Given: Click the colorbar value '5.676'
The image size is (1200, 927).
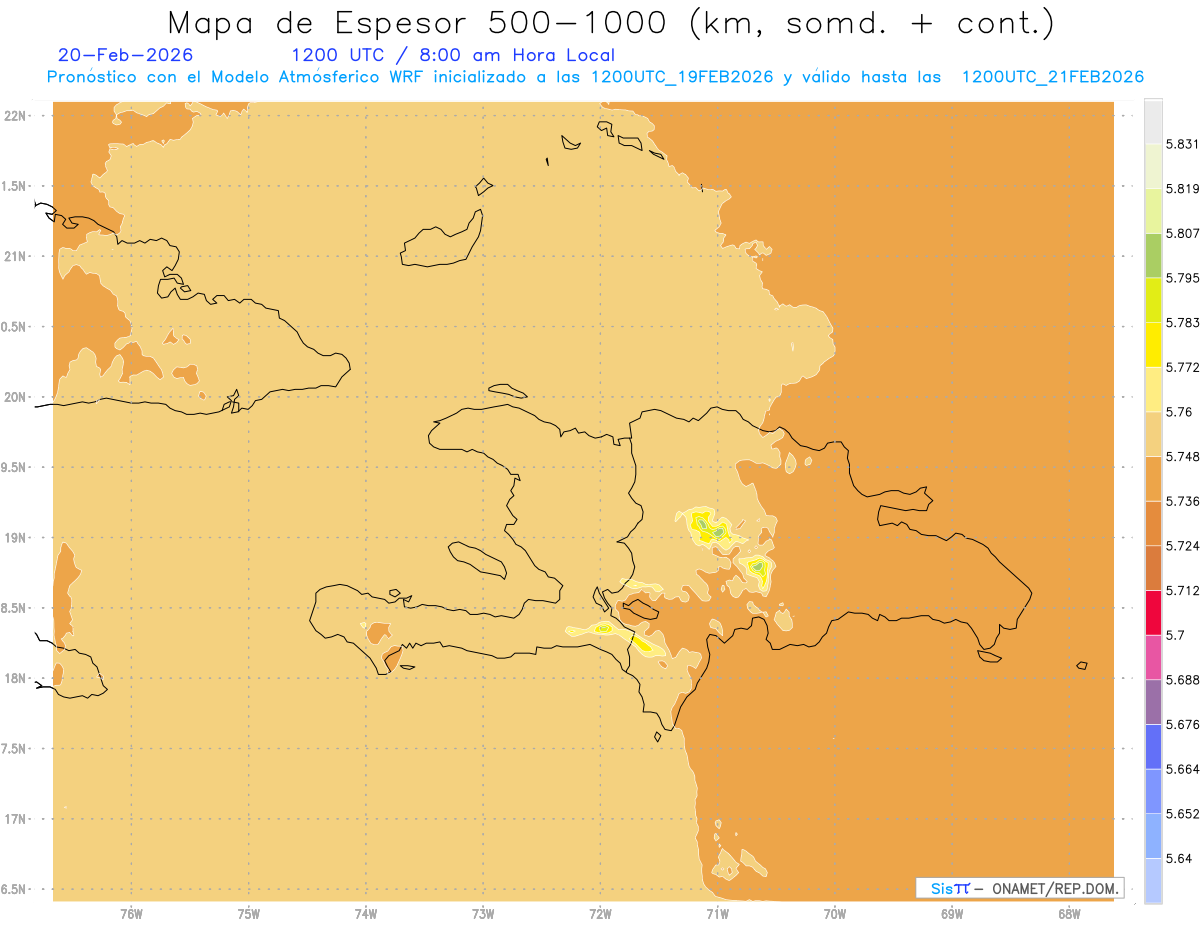Looking at the screenshot, I should tap(1183, 724).
